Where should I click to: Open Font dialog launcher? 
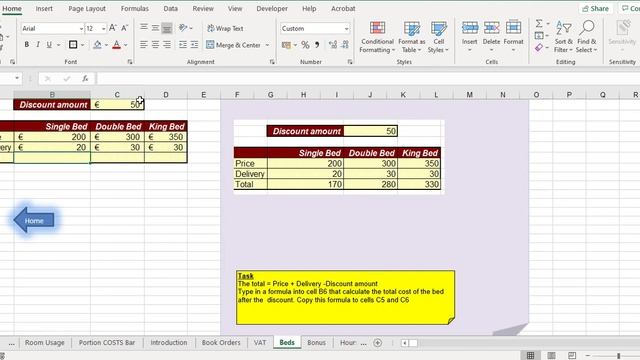click(130, 62)
